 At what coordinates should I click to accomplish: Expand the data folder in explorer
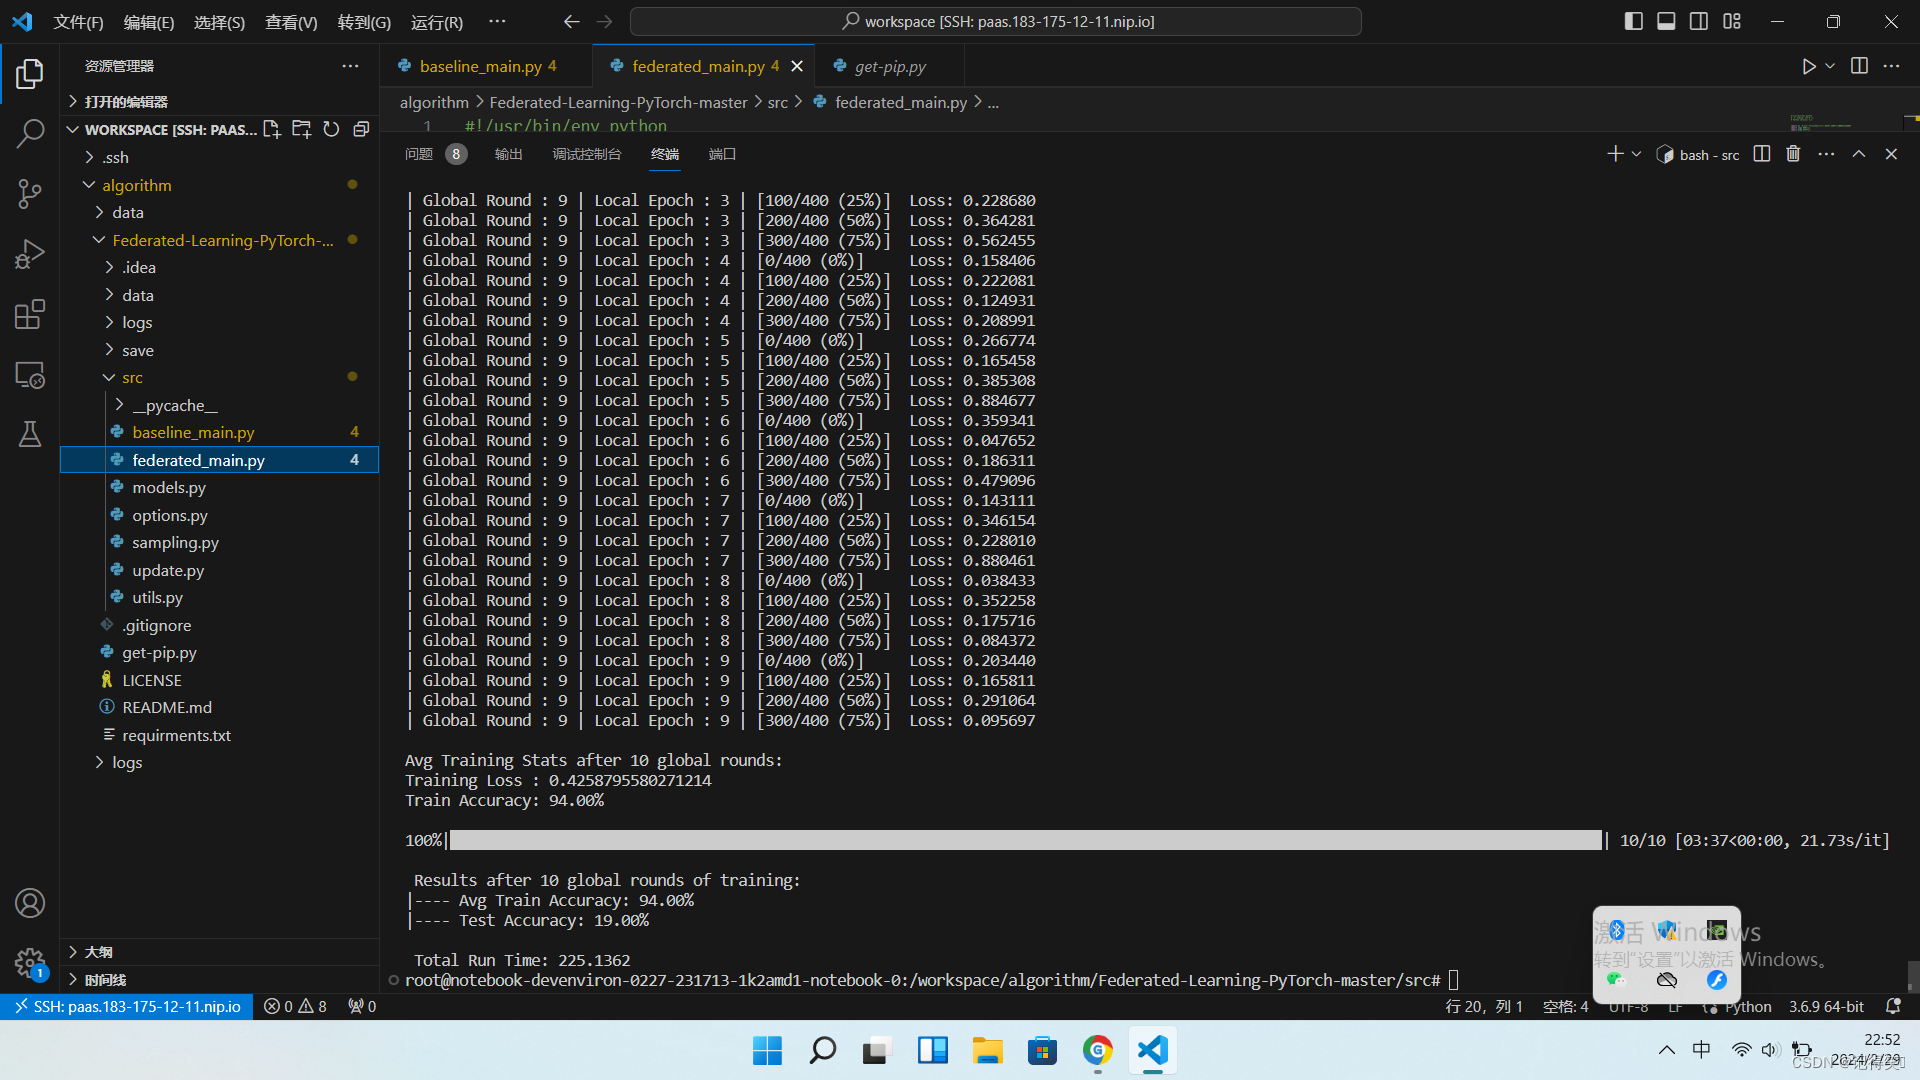(x=137, y=212)
